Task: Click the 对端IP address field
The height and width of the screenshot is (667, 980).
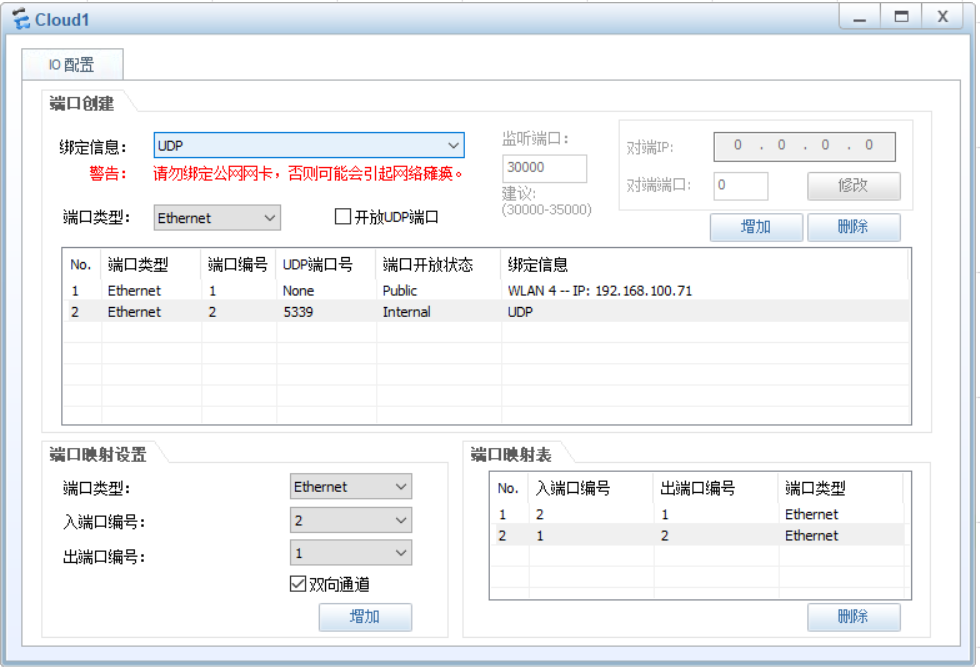Action: click(804, 146)
